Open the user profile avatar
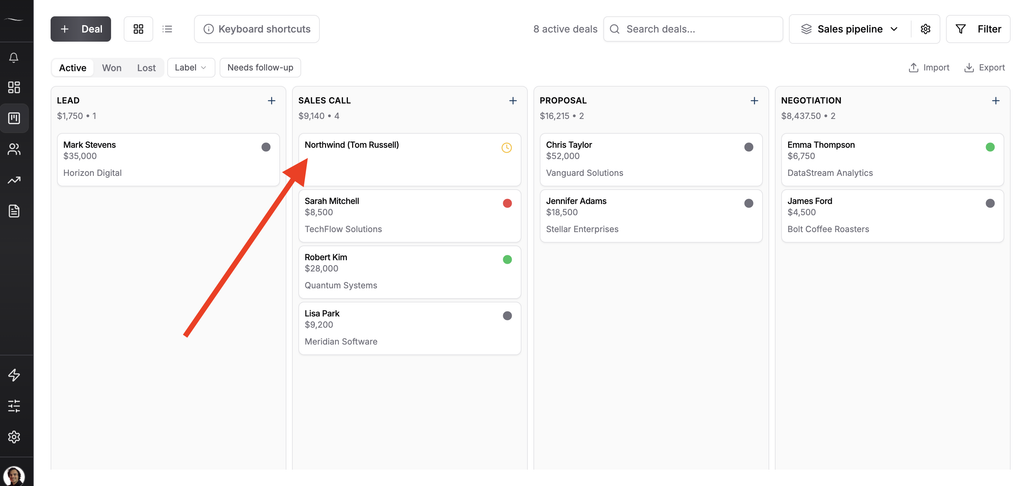Viewport: 1024px width, 486px height. [14, 476]
